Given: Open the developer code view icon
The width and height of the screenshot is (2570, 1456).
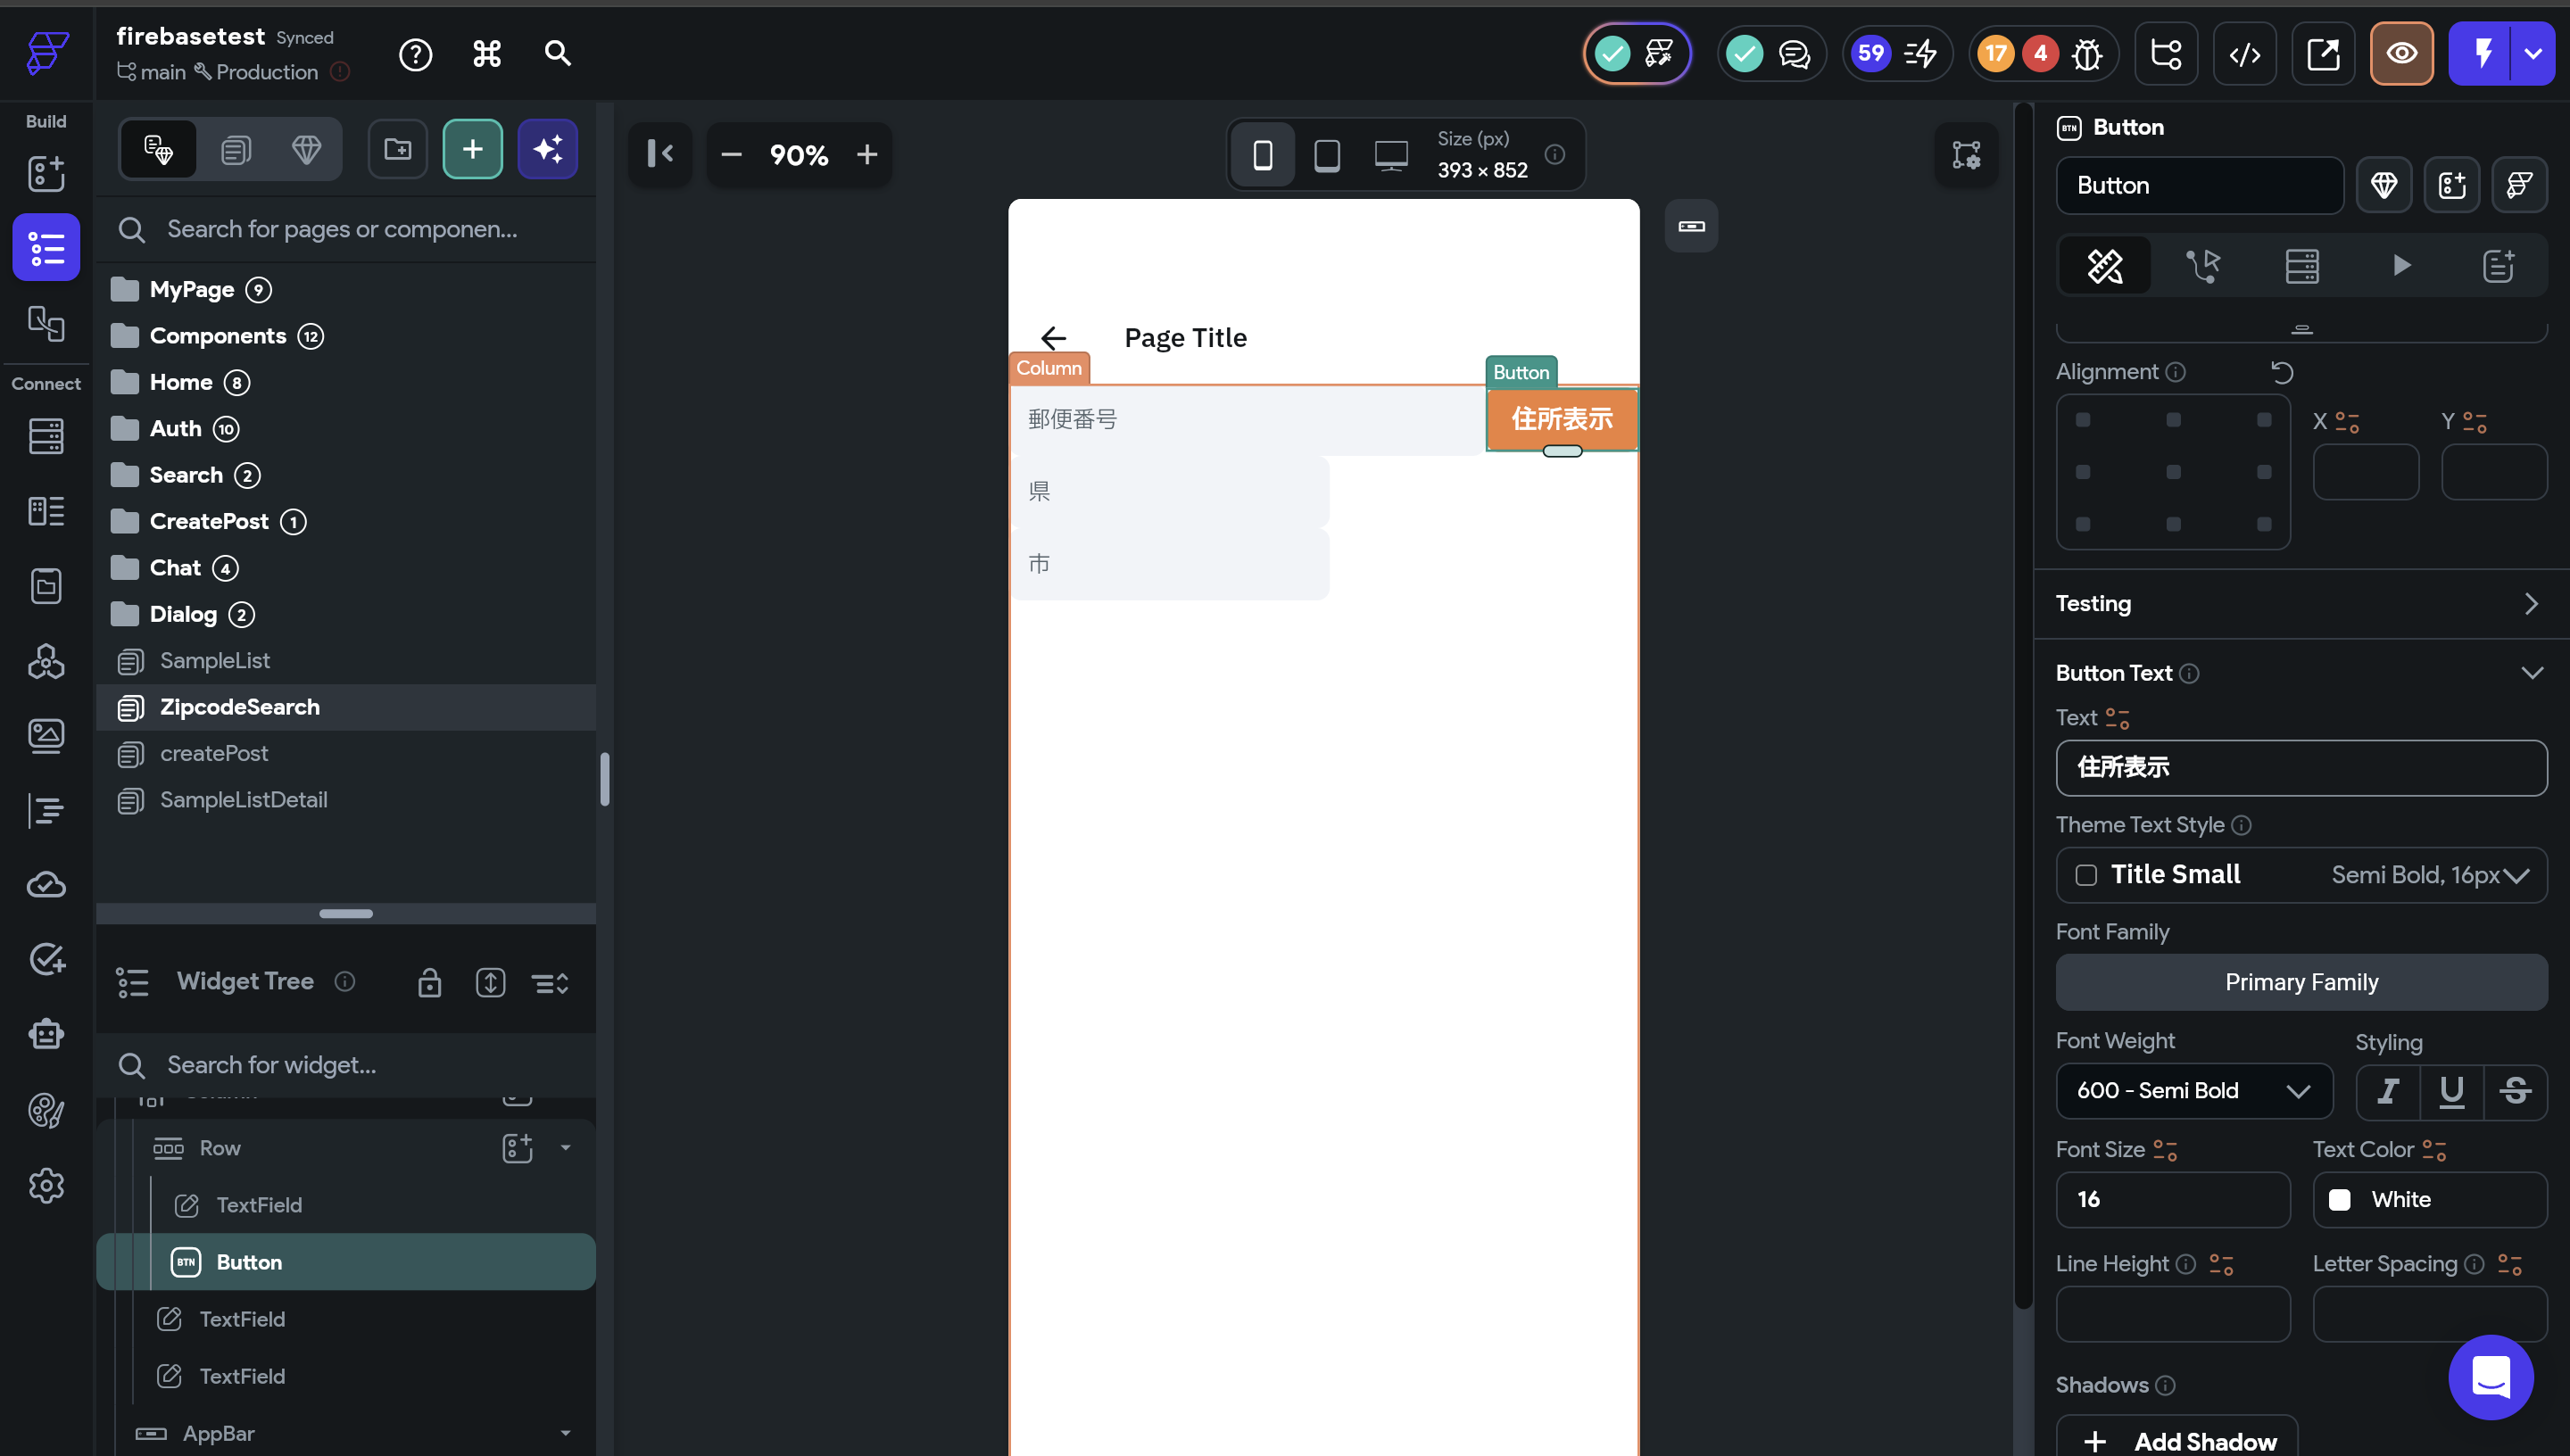Looking at the screenshot, I should click(2244, 54).
